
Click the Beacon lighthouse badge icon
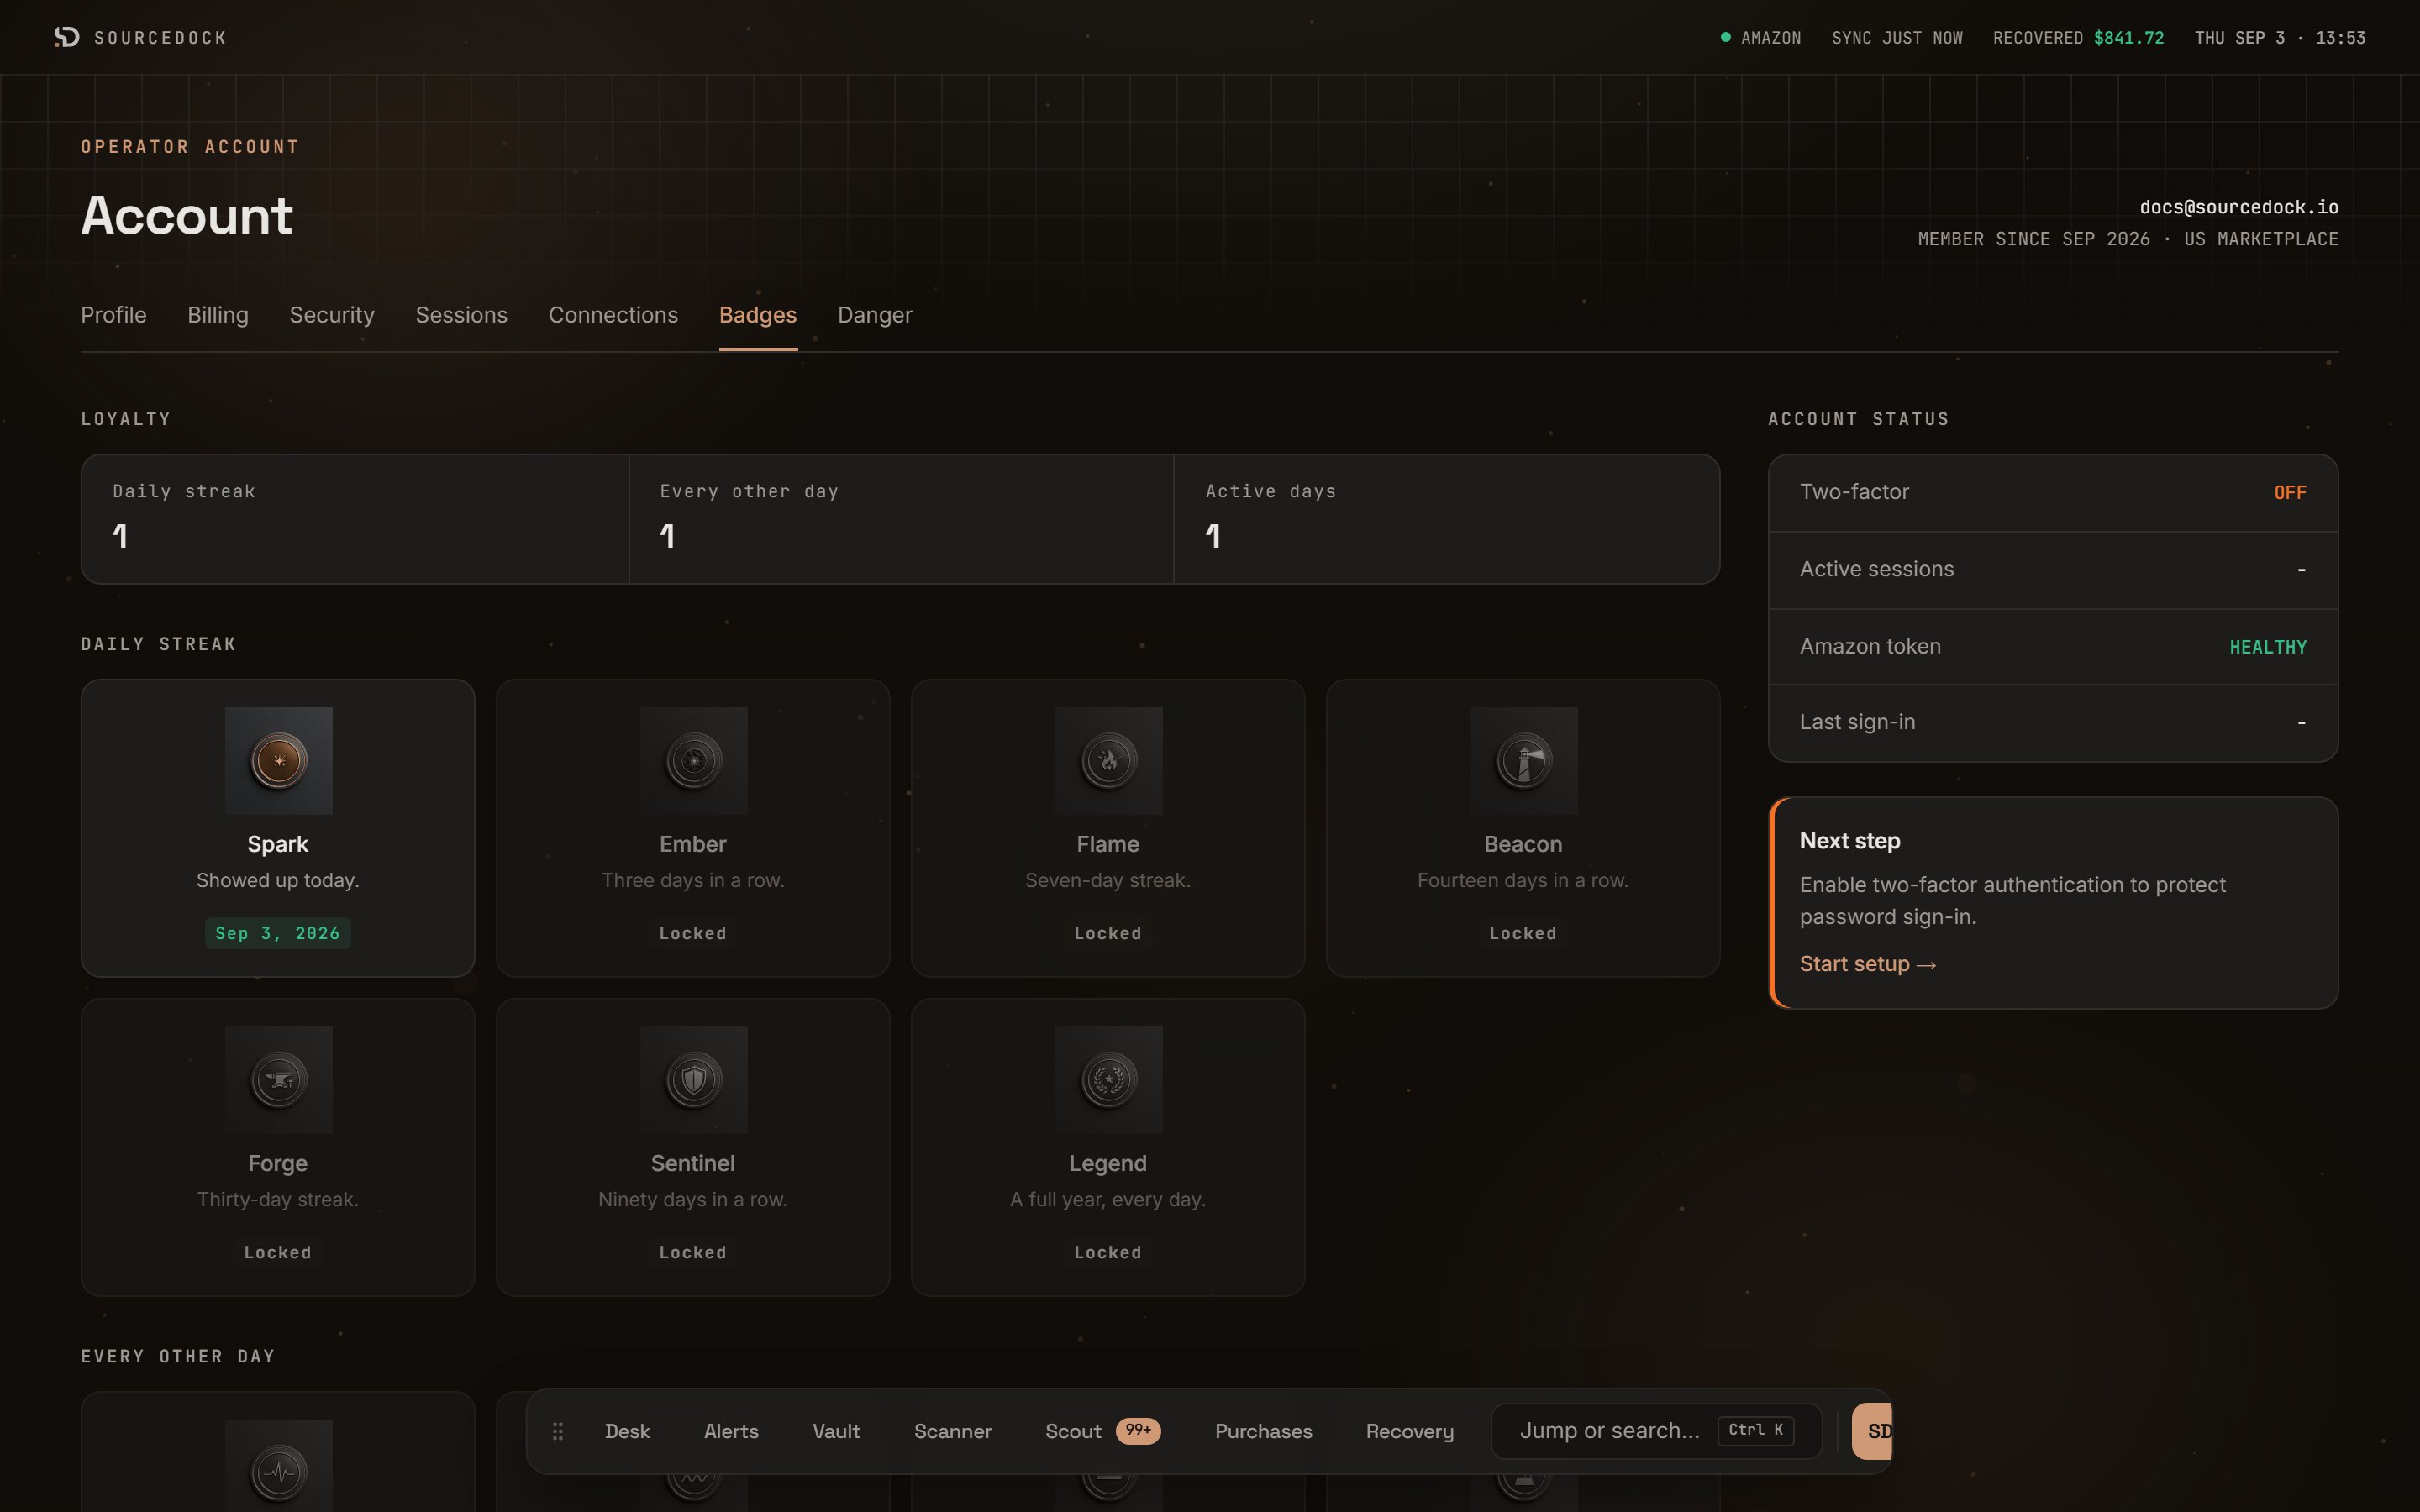(x=1524, y=761)
